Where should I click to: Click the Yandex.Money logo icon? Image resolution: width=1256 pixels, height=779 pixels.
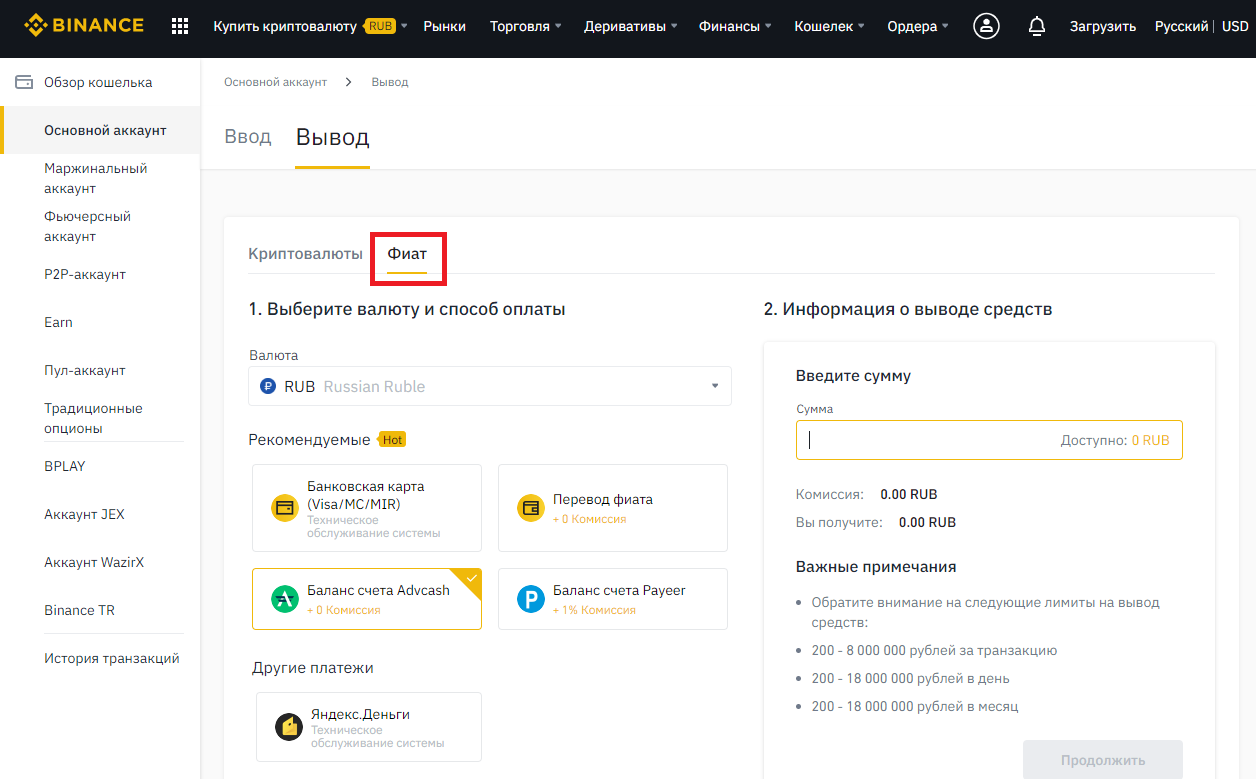point(289,727)
